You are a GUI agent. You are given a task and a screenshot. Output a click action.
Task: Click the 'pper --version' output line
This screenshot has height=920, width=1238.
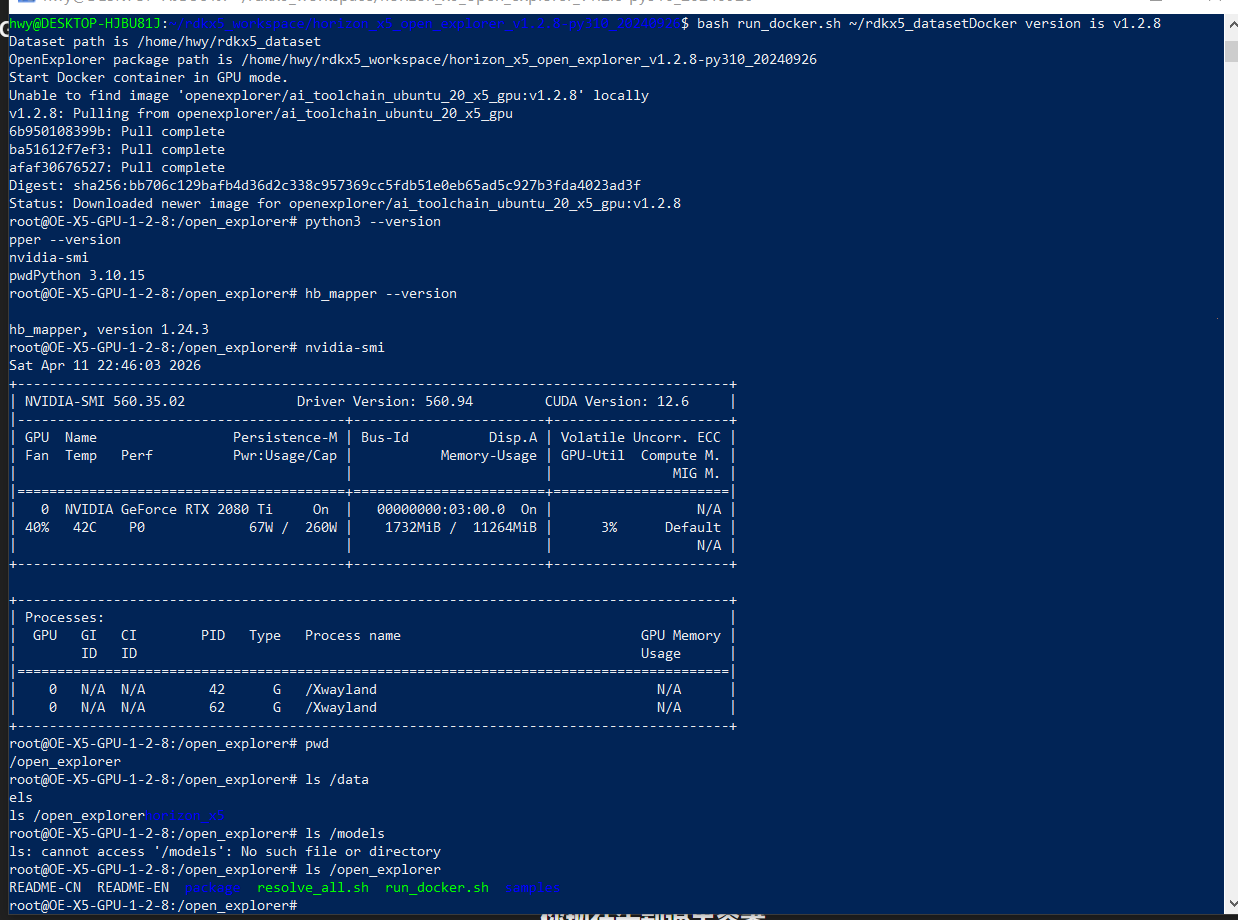pos(65,239)
